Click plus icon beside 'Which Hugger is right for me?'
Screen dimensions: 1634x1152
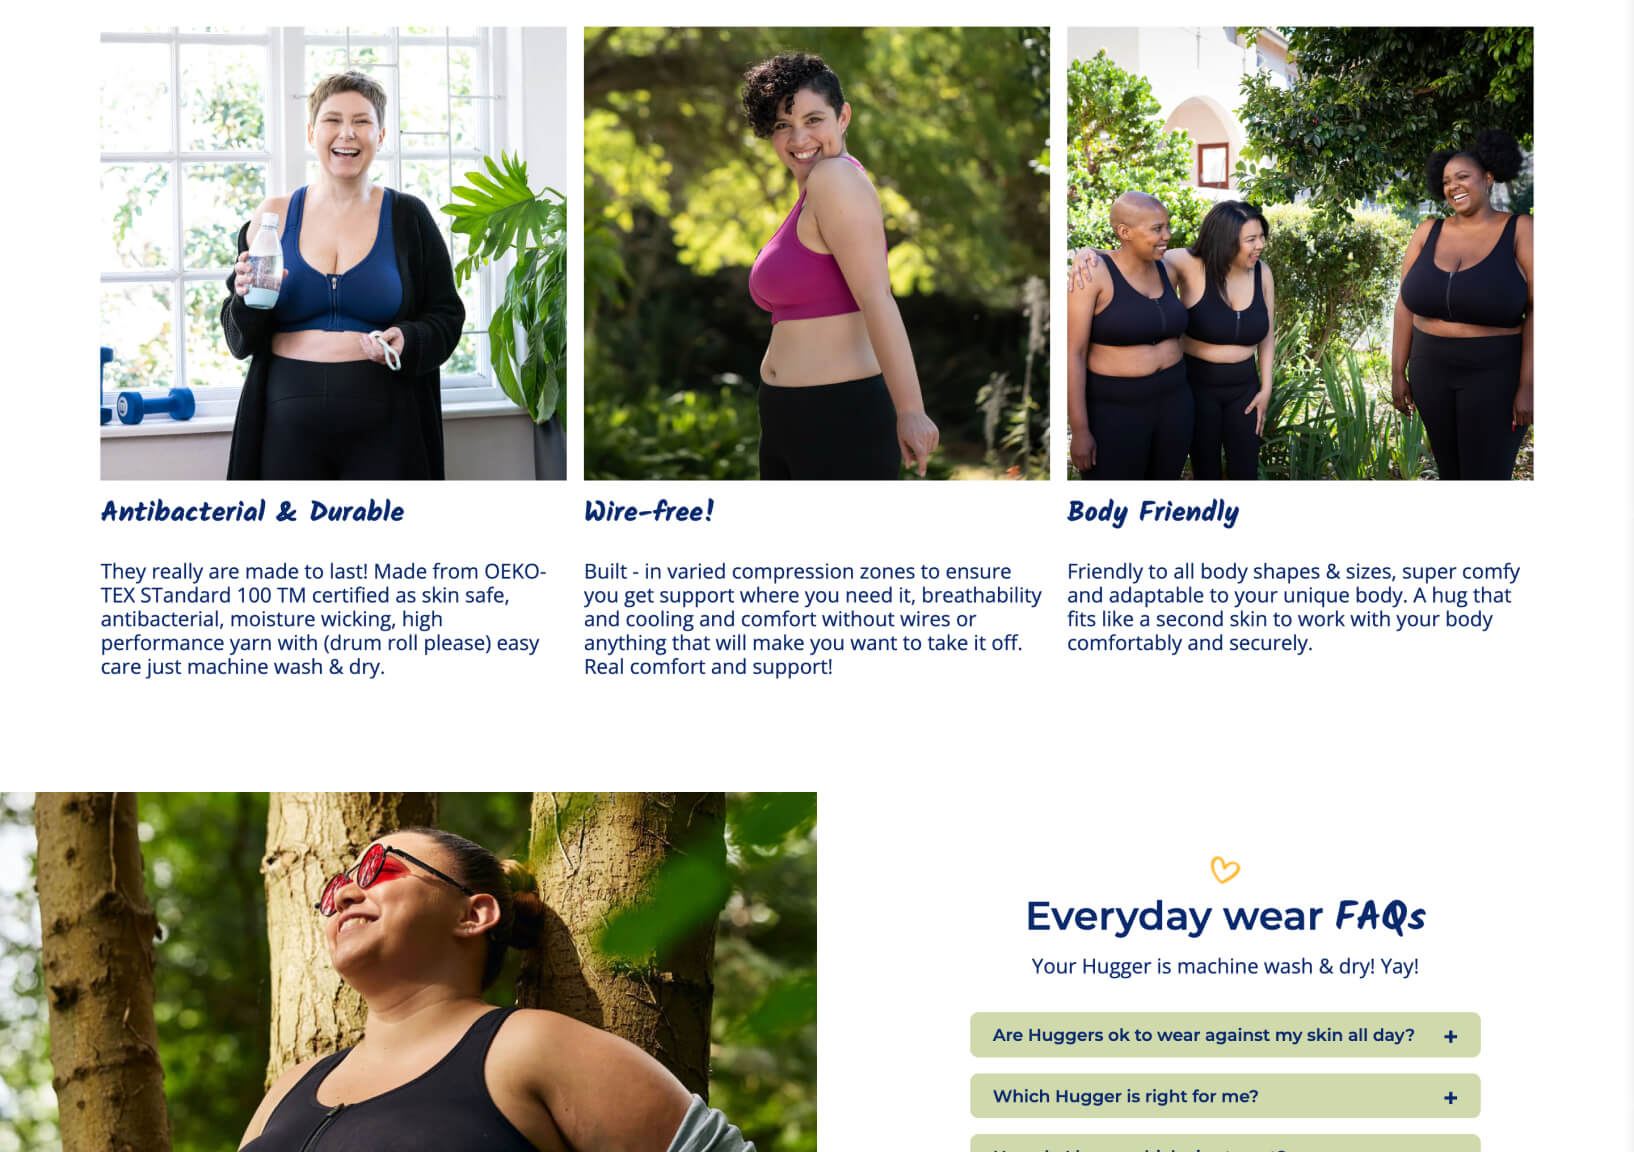click(1450, 1097)
